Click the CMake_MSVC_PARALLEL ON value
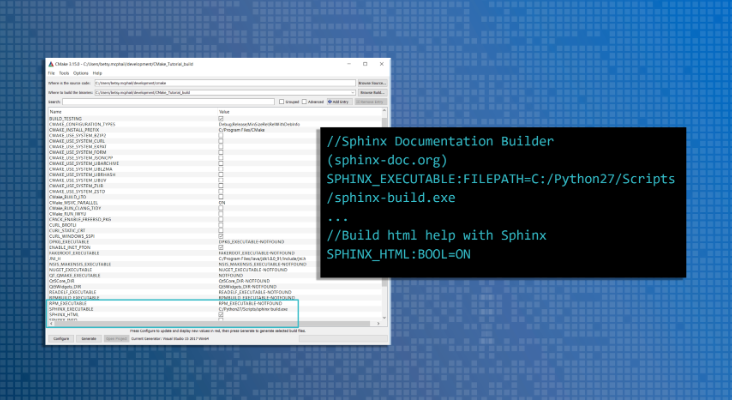The image size is (732, 400). point(222,203)
